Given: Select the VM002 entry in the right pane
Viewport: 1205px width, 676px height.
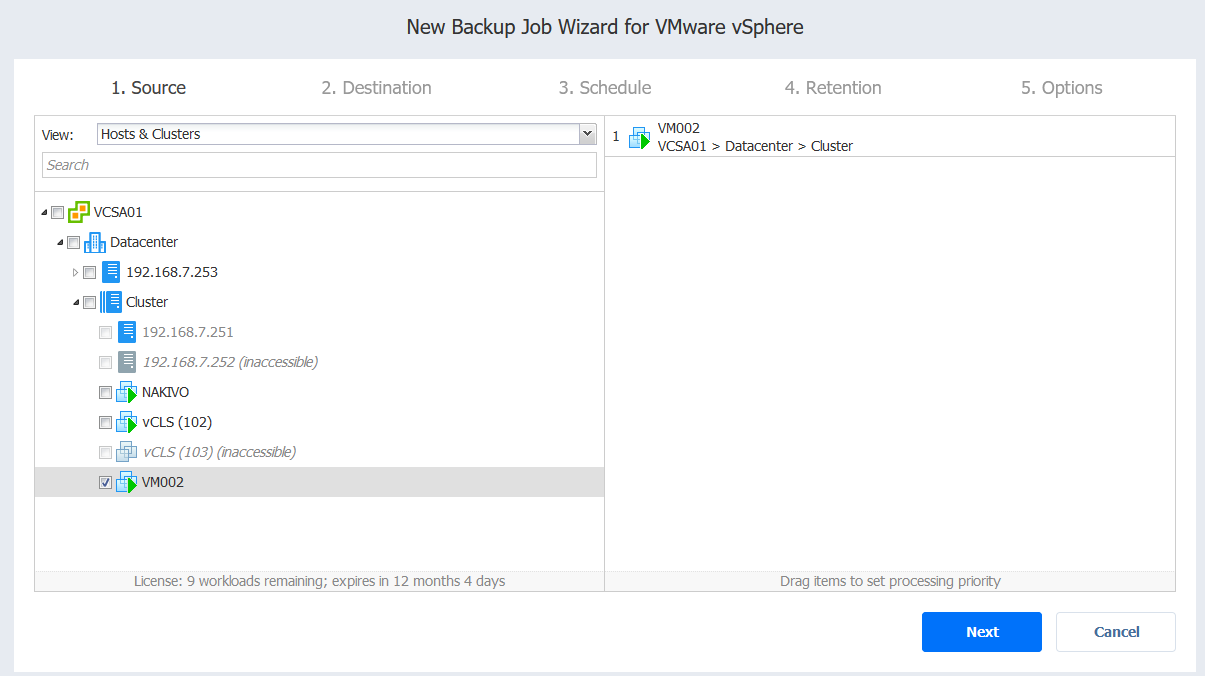Looking at the screenshot, I should coord(890,137).
